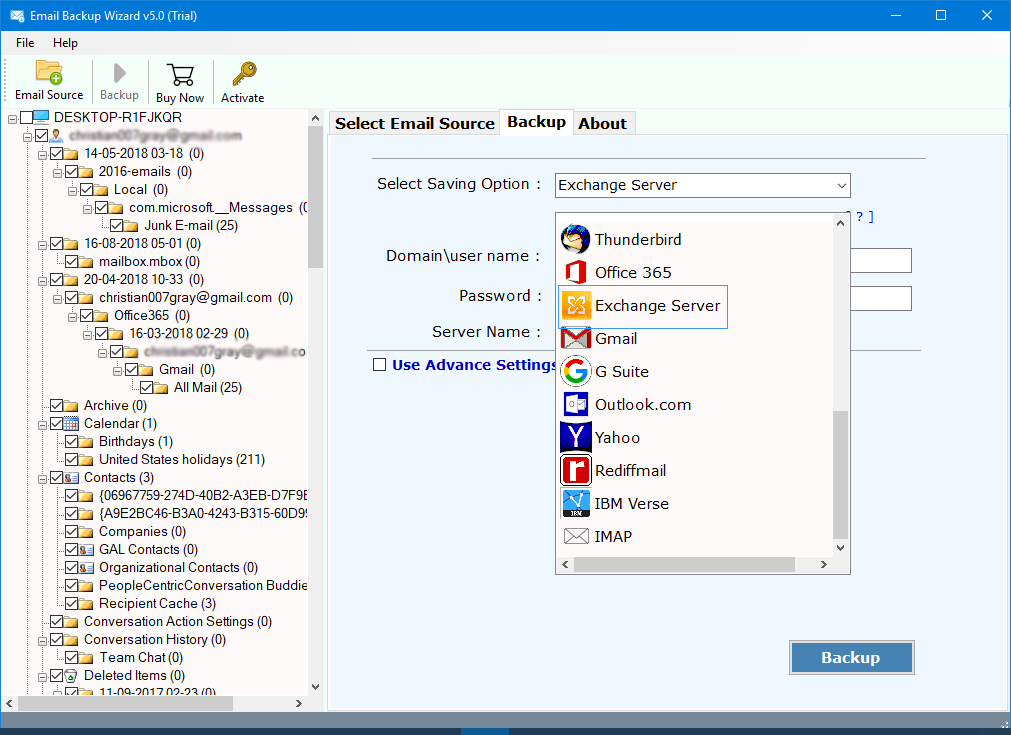Screen dimensions: 1011x735
Task: Click the Team Chat folder icon
Action: tap(86, 658)
